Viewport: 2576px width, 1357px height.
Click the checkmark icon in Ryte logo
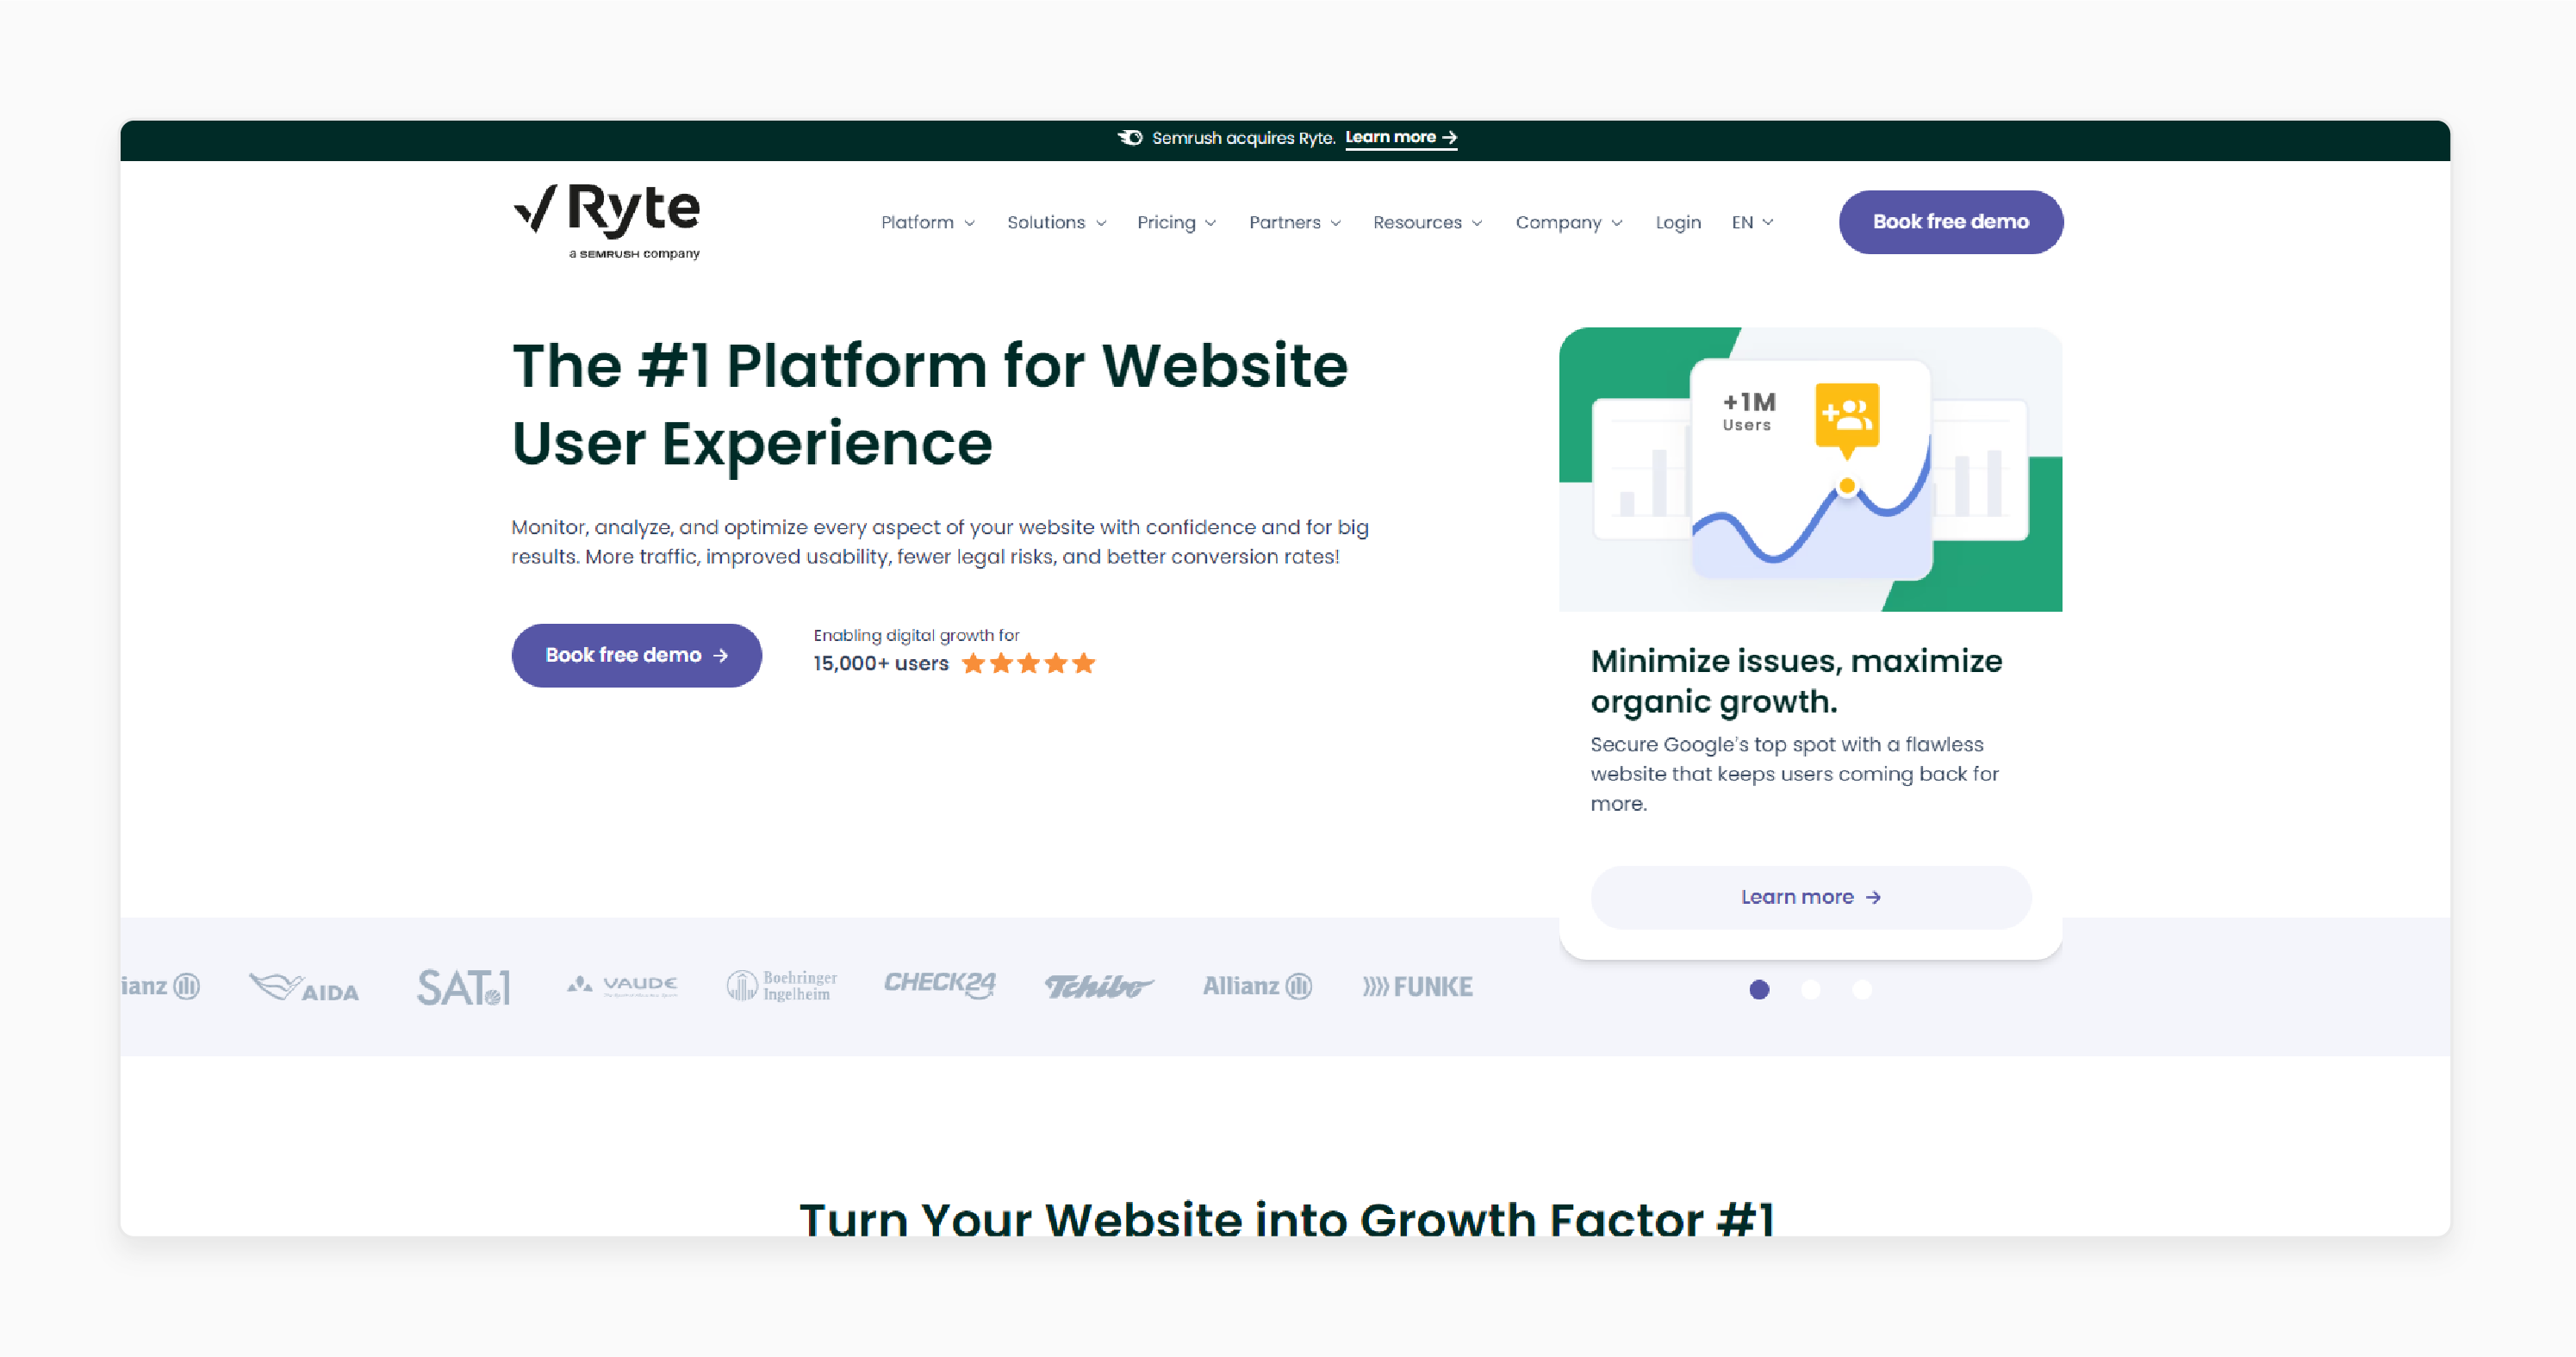tap(533, 208)
